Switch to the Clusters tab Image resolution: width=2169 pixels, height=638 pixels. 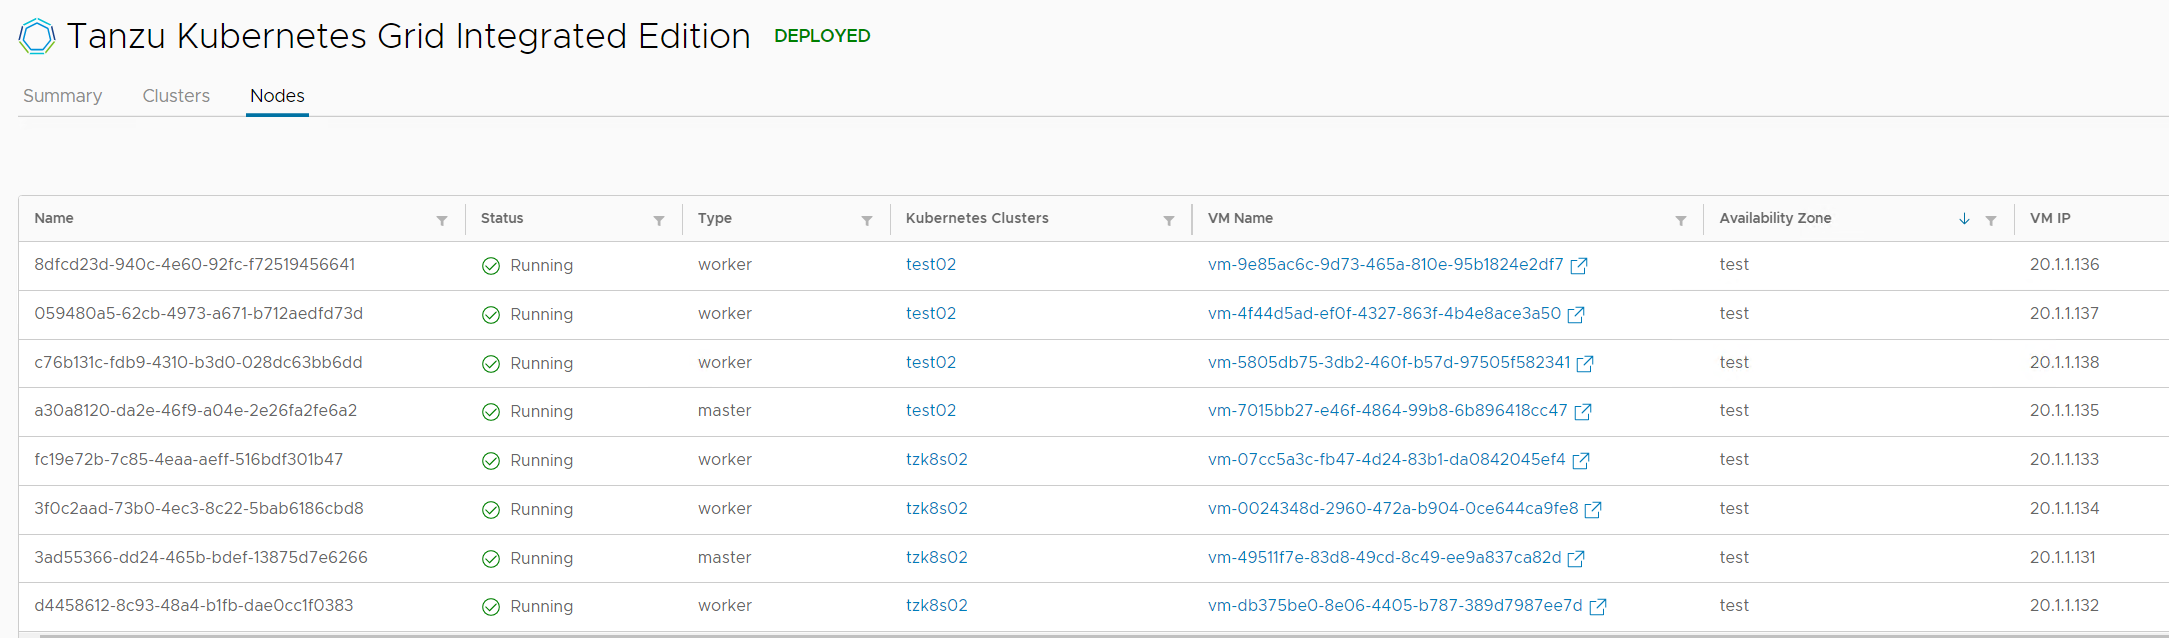176,96
